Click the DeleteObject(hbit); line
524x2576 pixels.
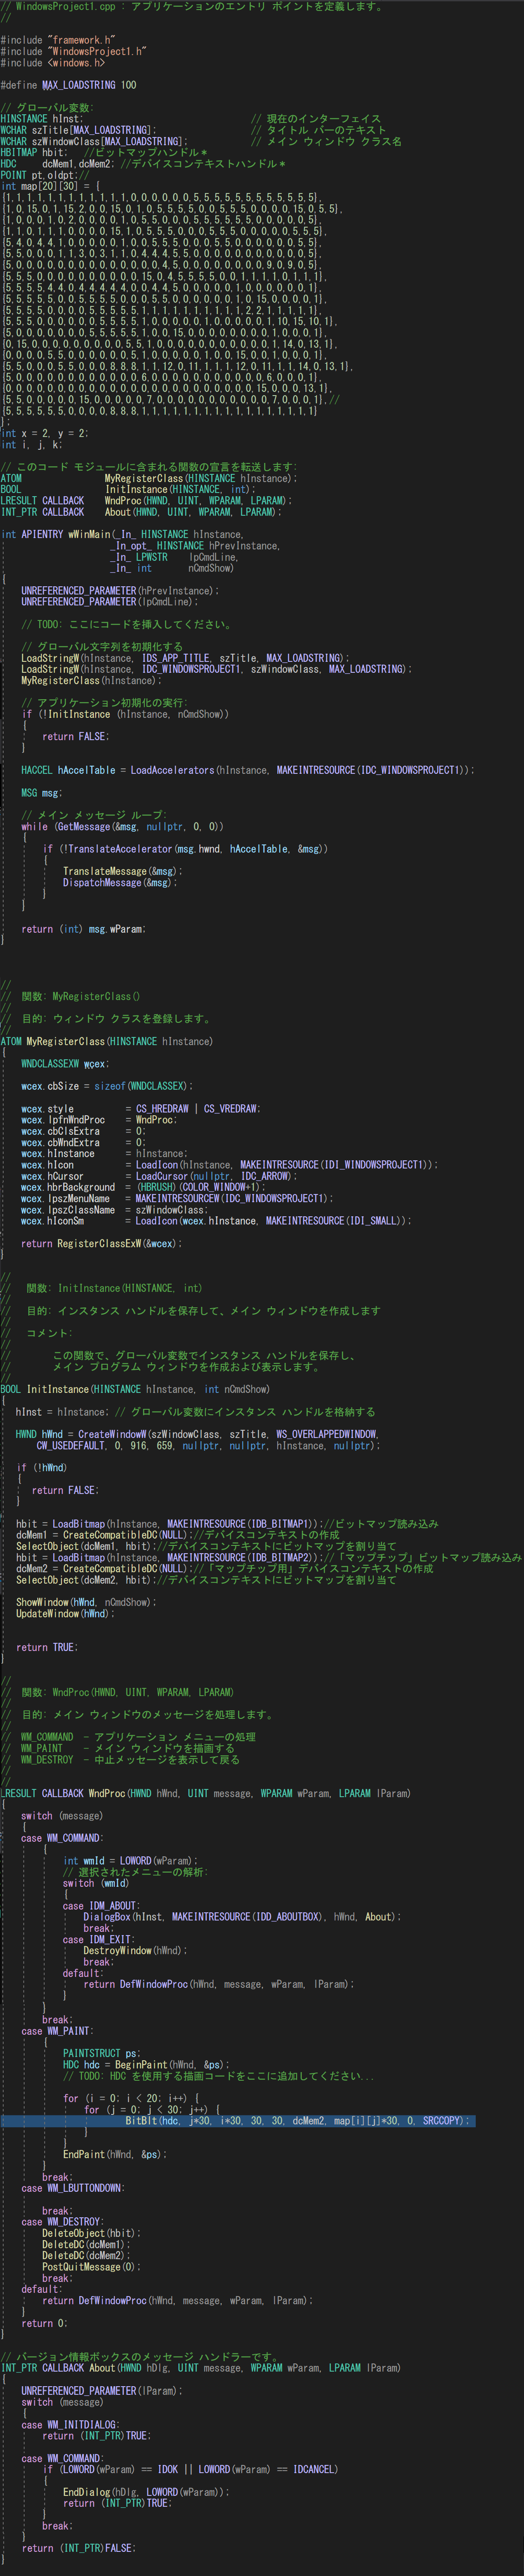click(x=92, y=2233)
